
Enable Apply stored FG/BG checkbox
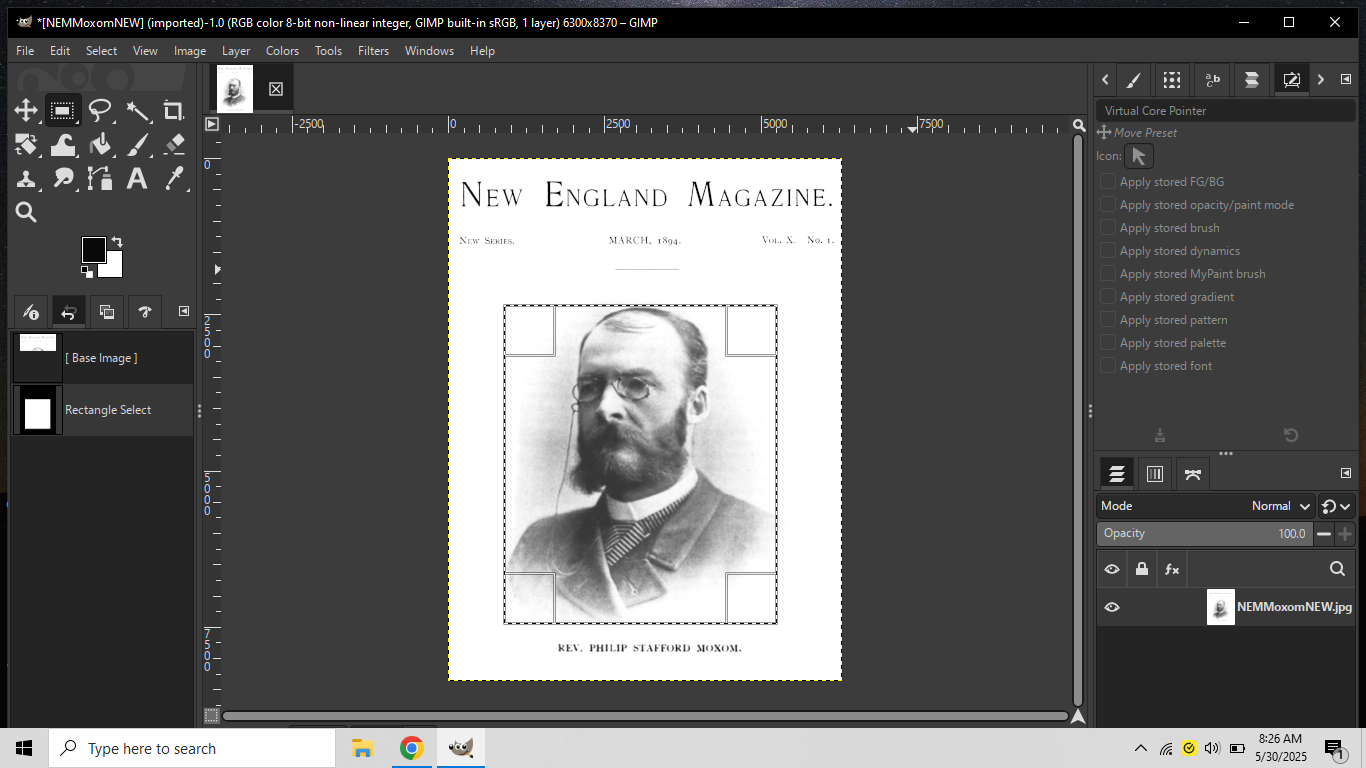click(1108, 182)
